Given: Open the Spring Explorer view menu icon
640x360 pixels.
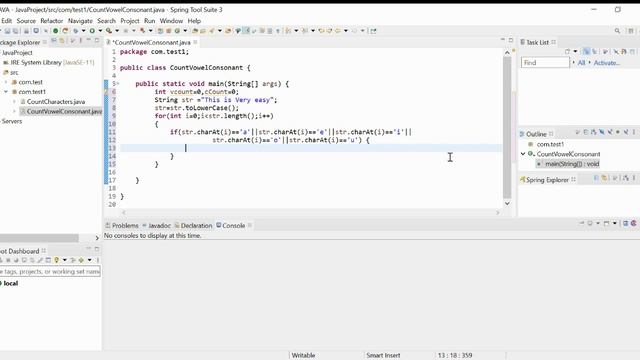Looking at the screenshot, I should coord(634,178).
